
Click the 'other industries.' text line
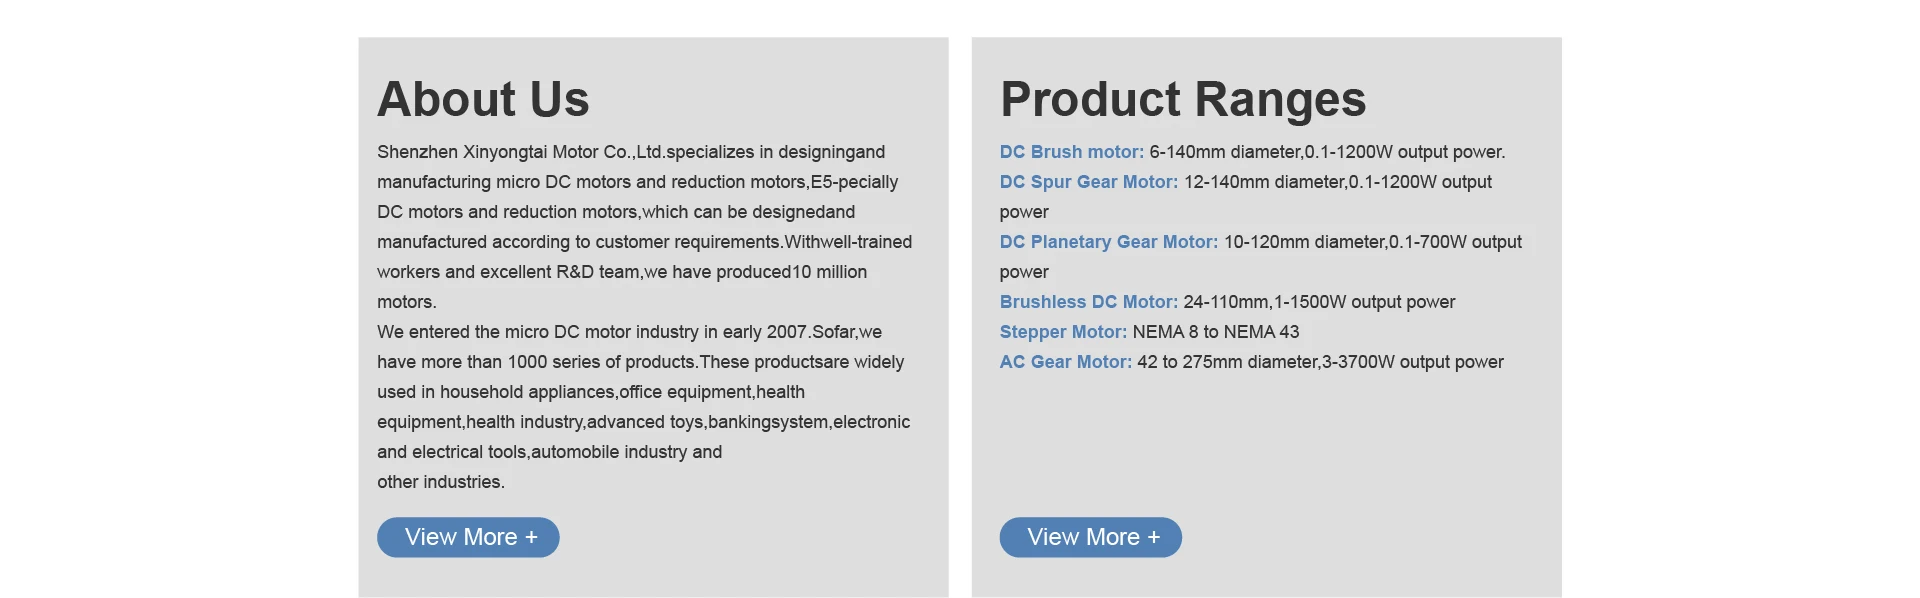click(x=441, y=482)
